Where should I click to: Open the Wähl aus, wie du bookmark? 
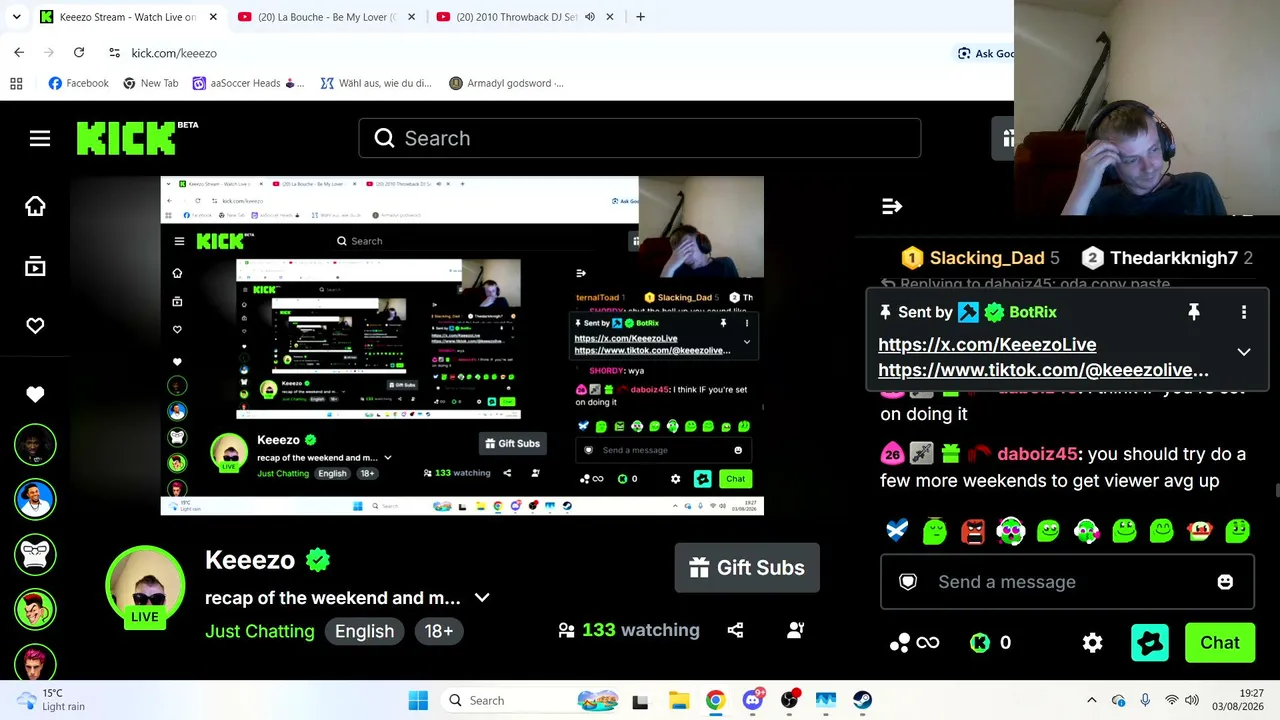click(x=376, y=83)
